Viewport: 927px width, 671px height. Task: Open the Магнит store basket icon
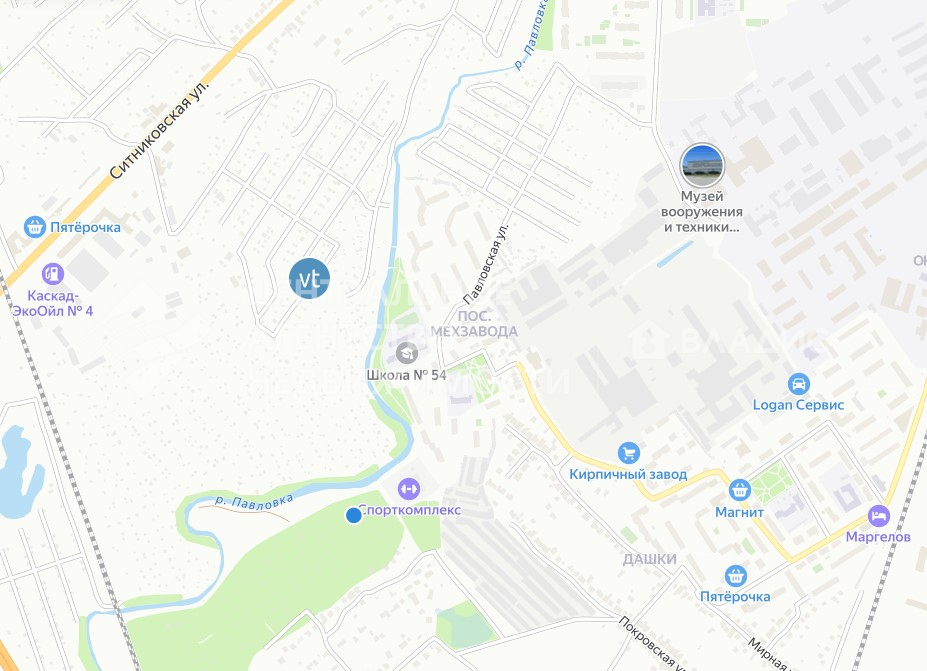pos(740,490)
